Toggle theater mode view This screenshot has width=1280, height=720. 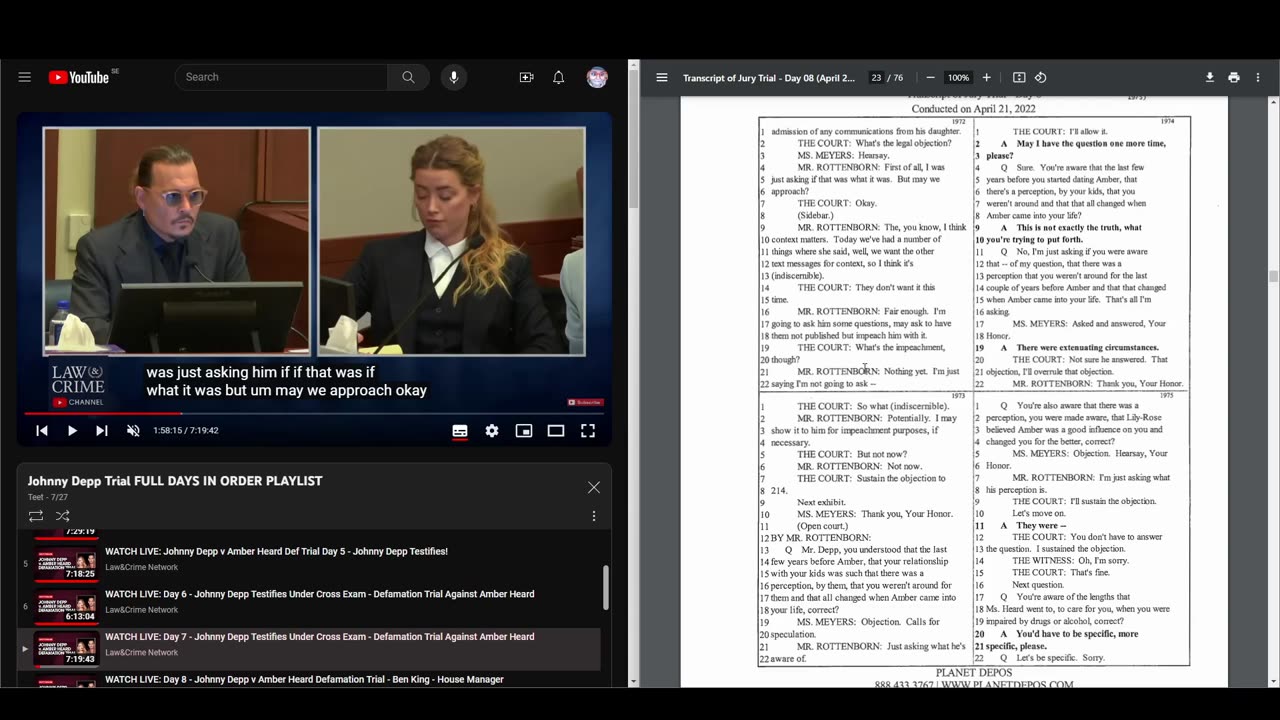click(x=556, y=430)
